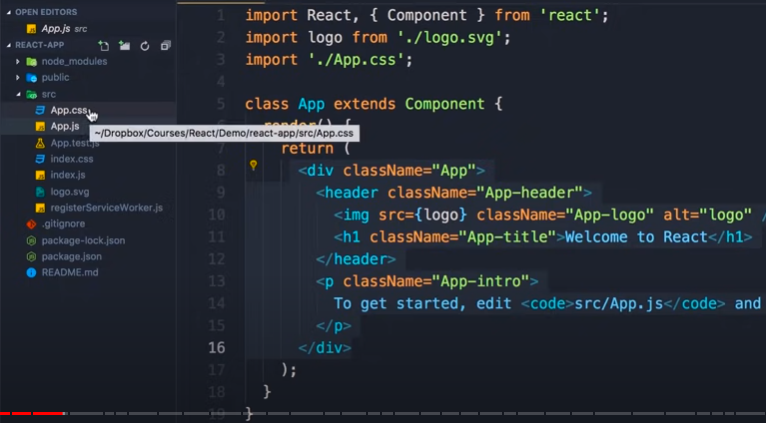Click line number 11 in the gutter
The height and width of the screenshot is (423, 766).
(x=216, y=237)
